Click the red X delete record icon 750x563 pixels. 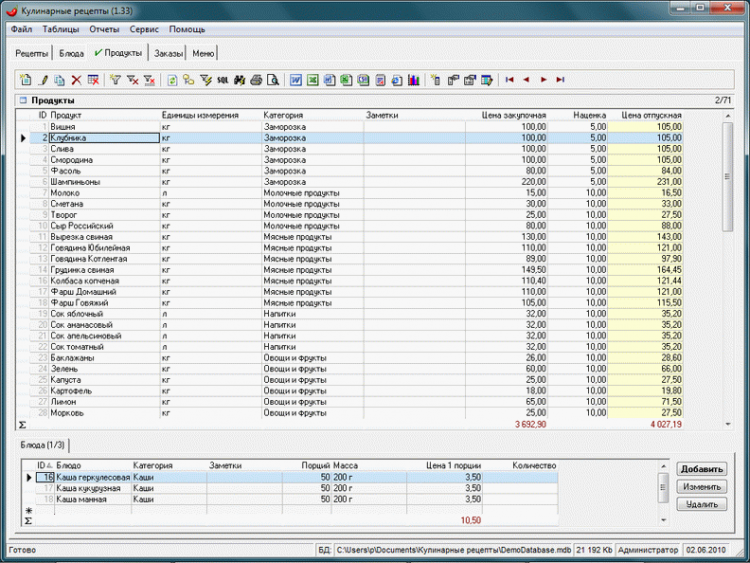76,79
